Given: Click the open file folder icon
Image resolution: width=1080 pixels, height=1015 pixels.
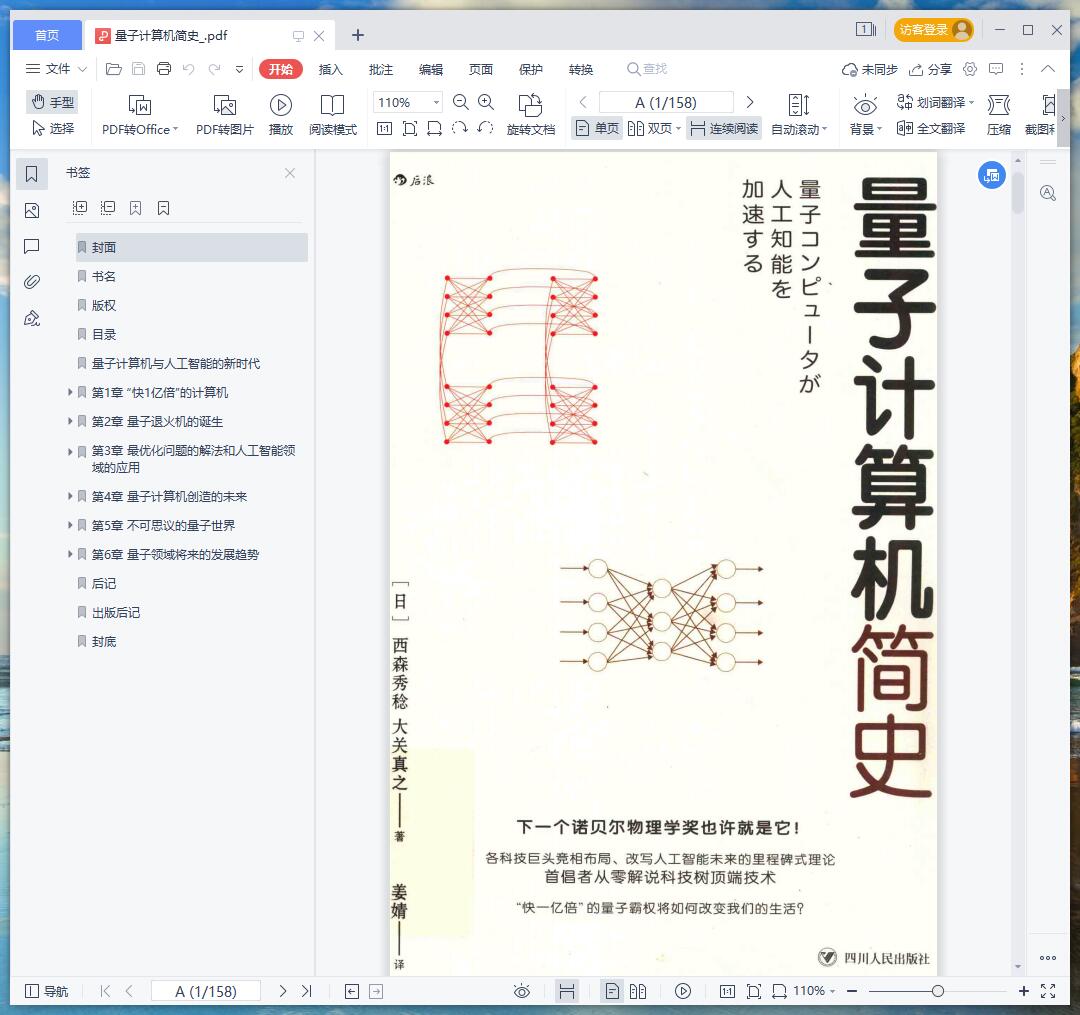Looking at the screenshot, I should (114, 69).
